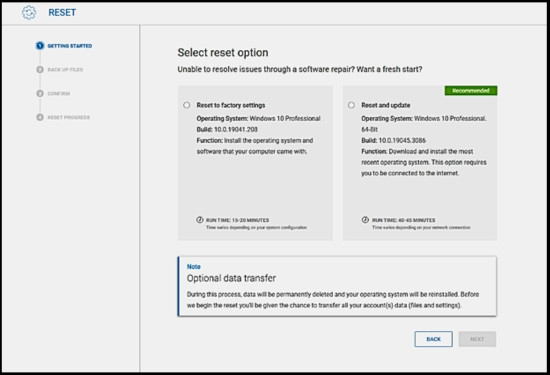Click the clock icon next to Run time 15-20 minutes
Viewport: 550px width, 375px height.
200,220
